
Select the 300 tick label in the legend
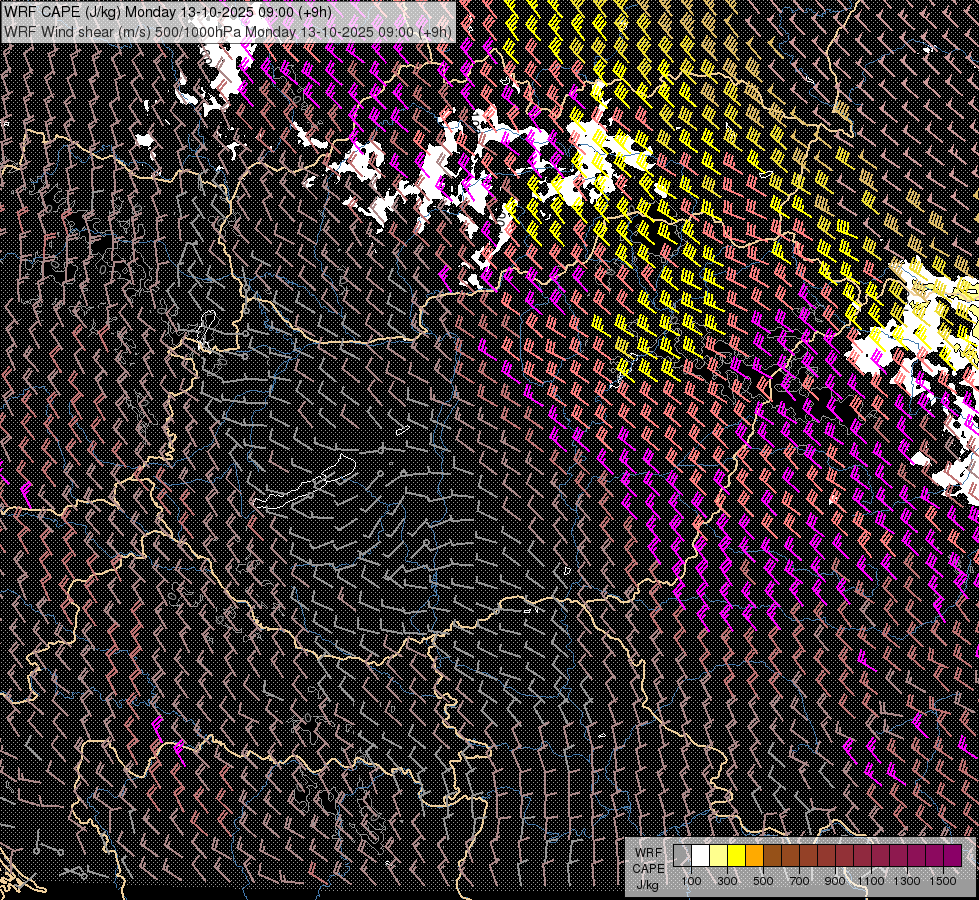tap(727, 881)
